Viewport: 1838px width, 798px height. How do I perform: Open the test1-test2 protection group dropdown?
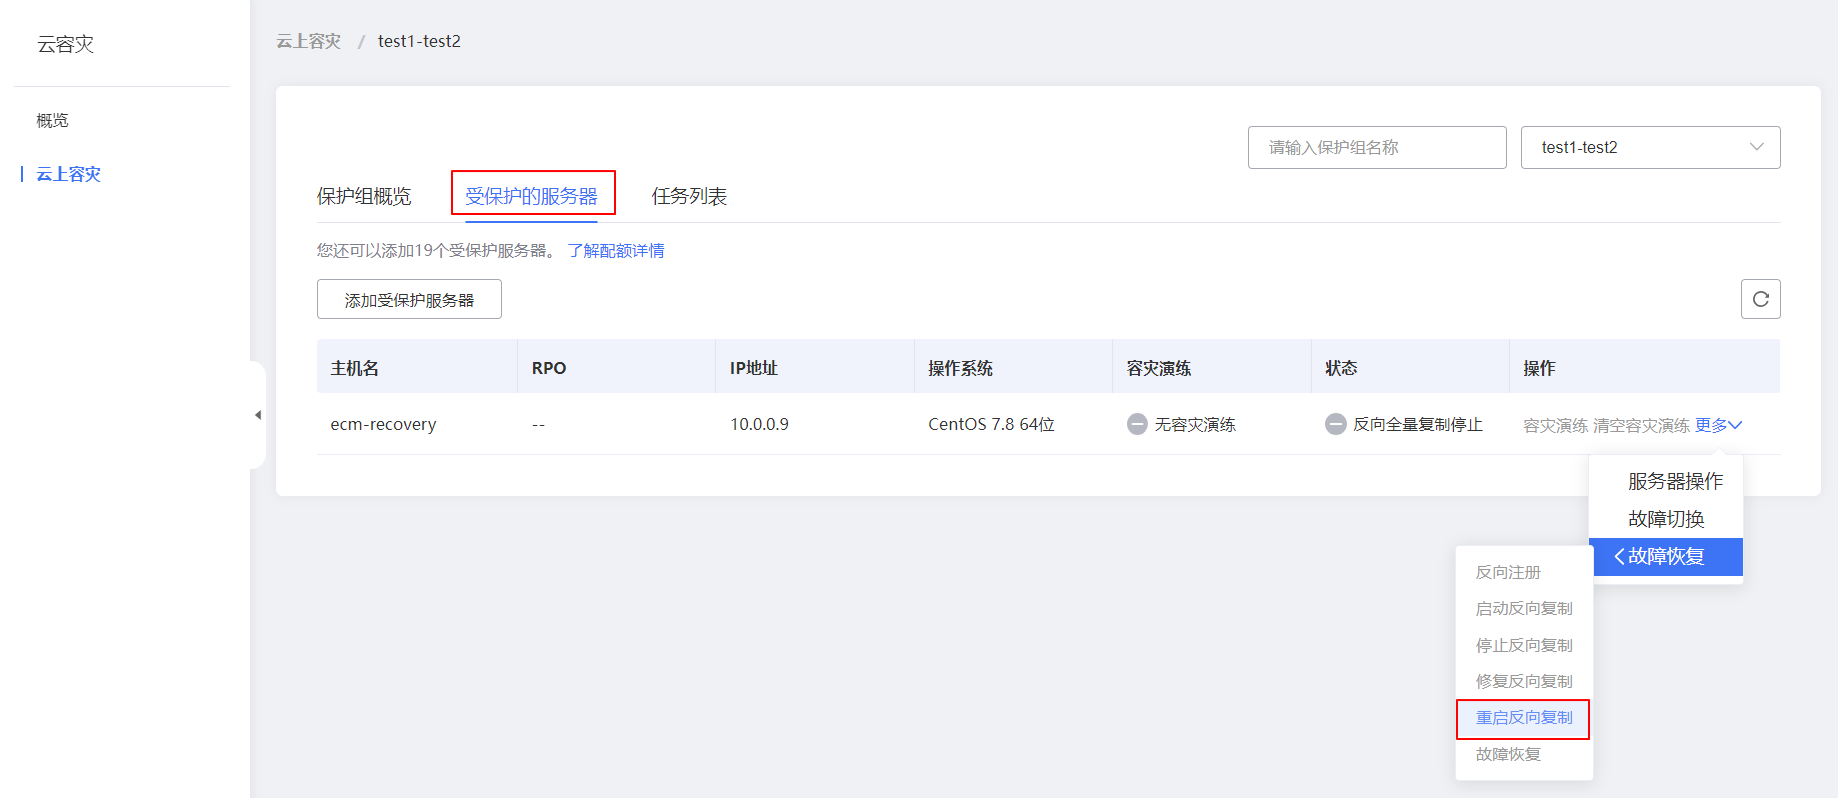pos(1650,147)
